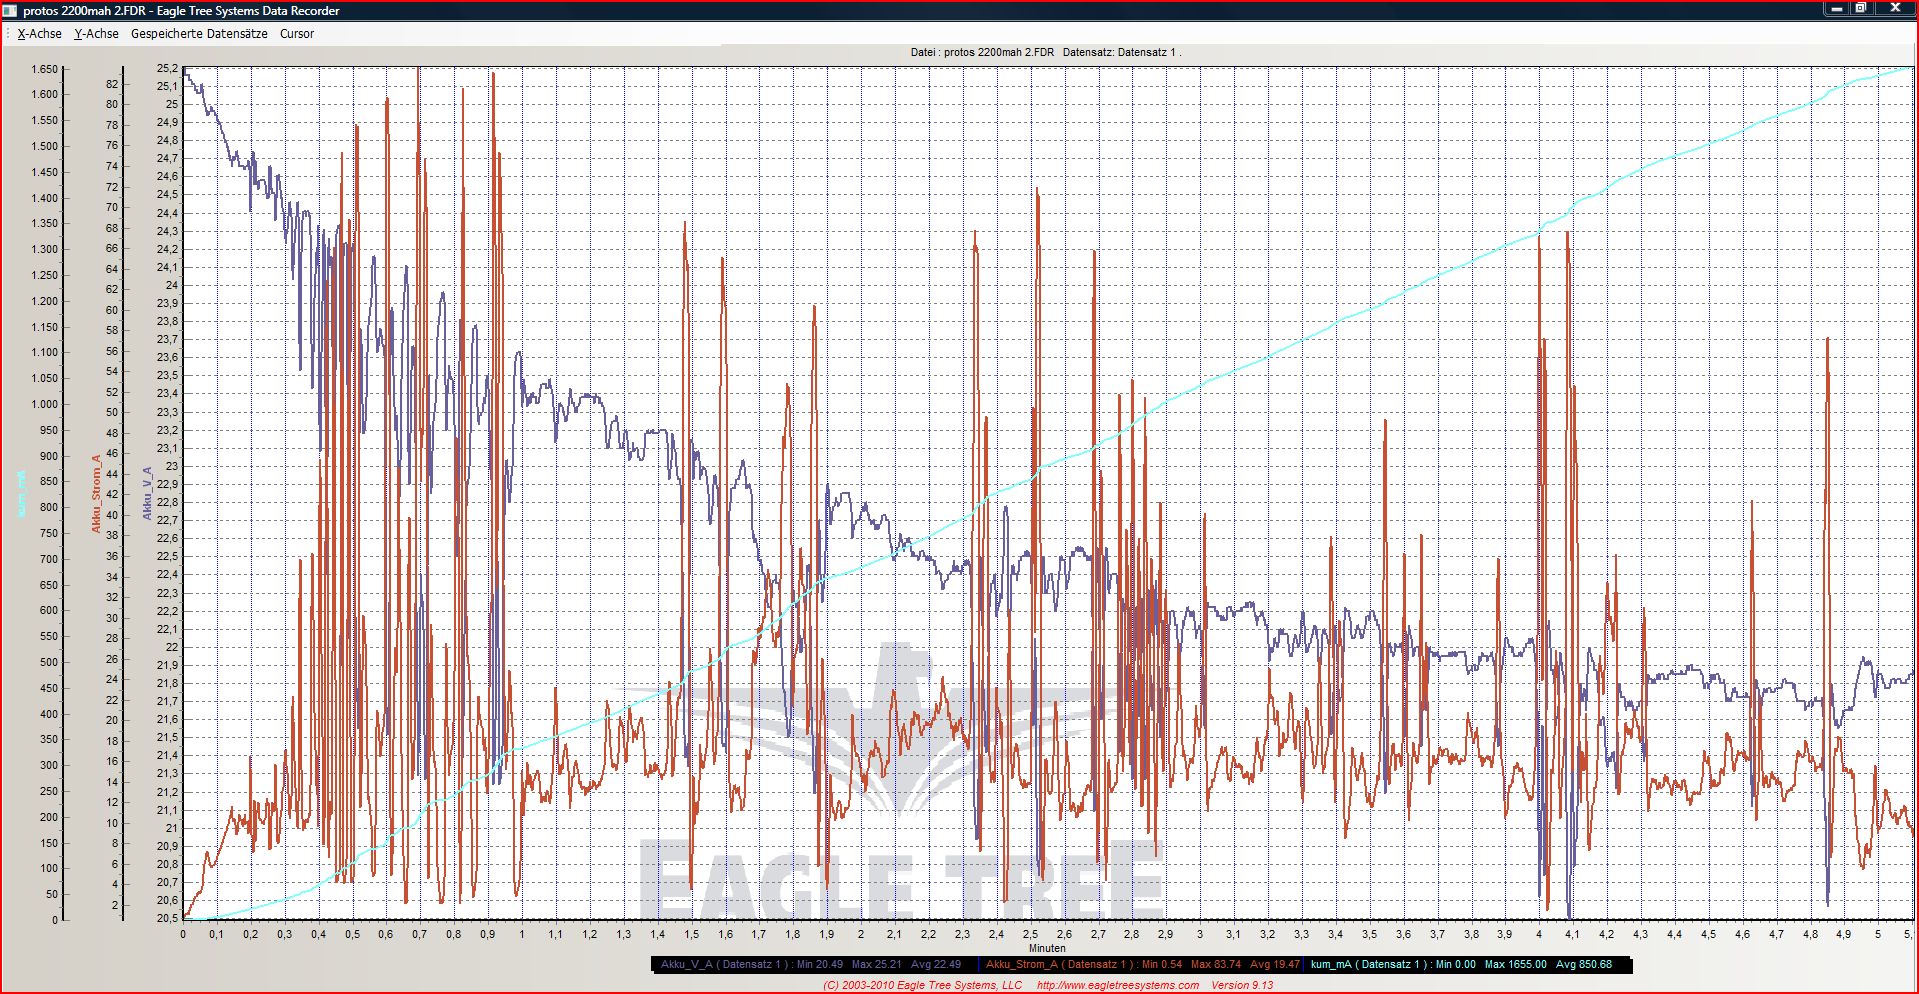Image resolution: width=1919 pixels, height=994 pixels.
Task: Click the 'Minuten' x-axis label
Action: [x=1047, y=948]
